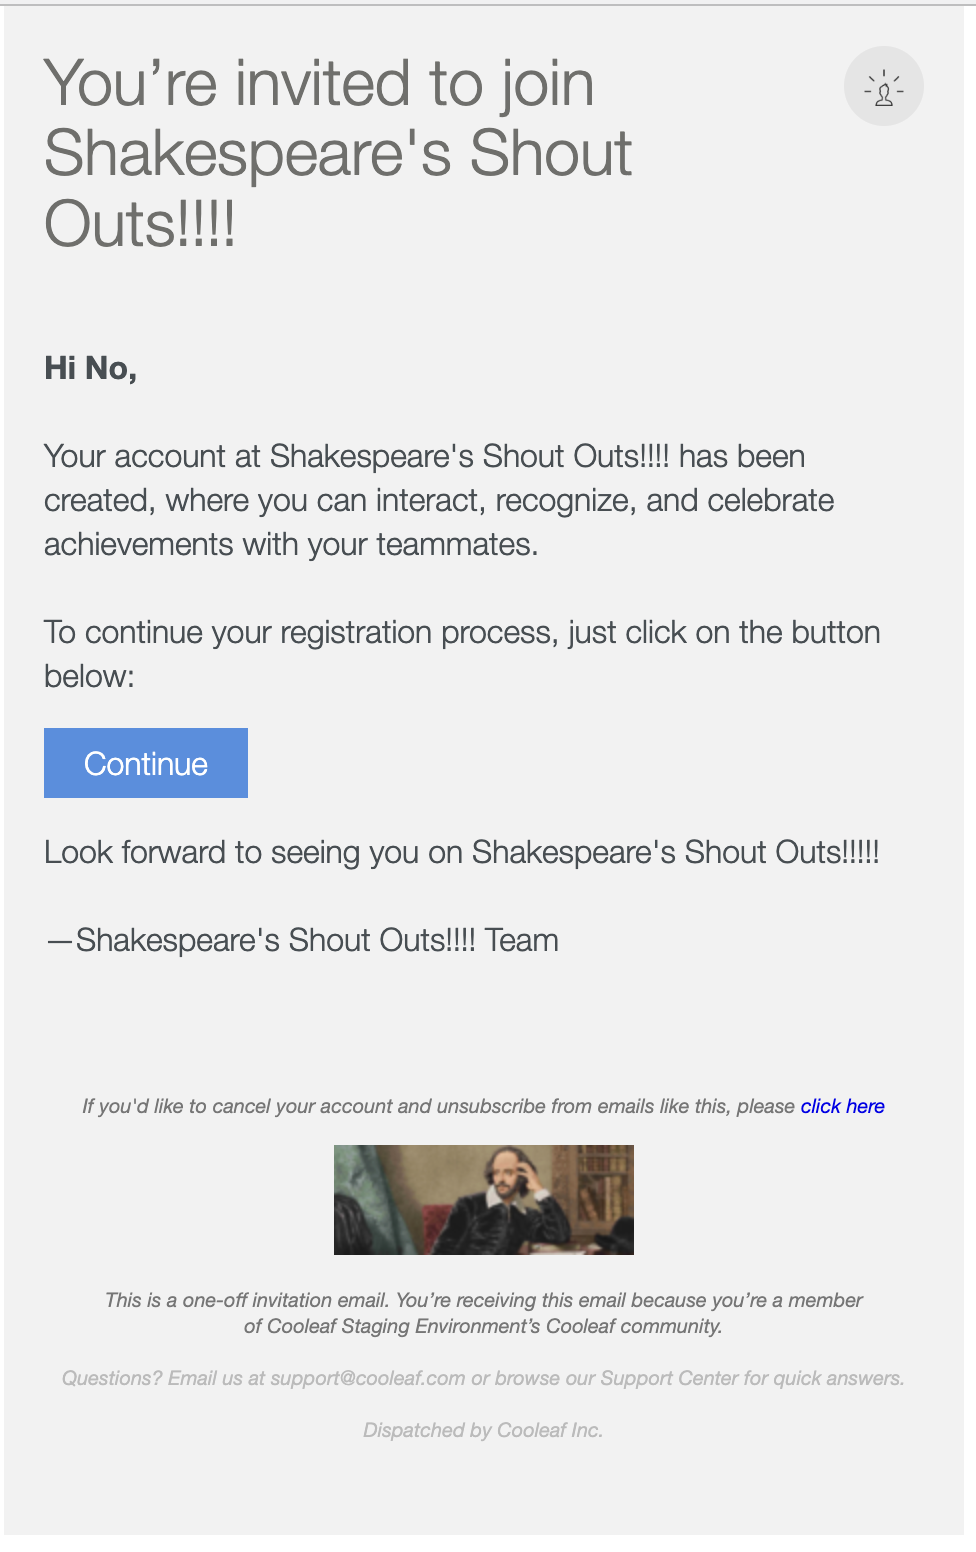The image size is (976, 1552).
Task: Click the "If you'd like to cancel" sentence
Action: (x=438, y=1106)
